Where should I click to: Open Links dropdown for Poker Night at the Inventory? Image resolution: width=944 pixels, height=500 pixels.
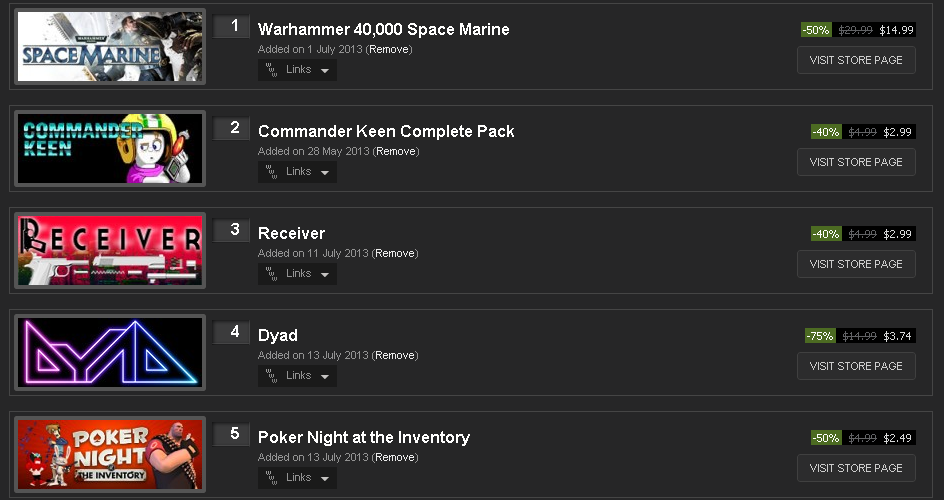297,478
